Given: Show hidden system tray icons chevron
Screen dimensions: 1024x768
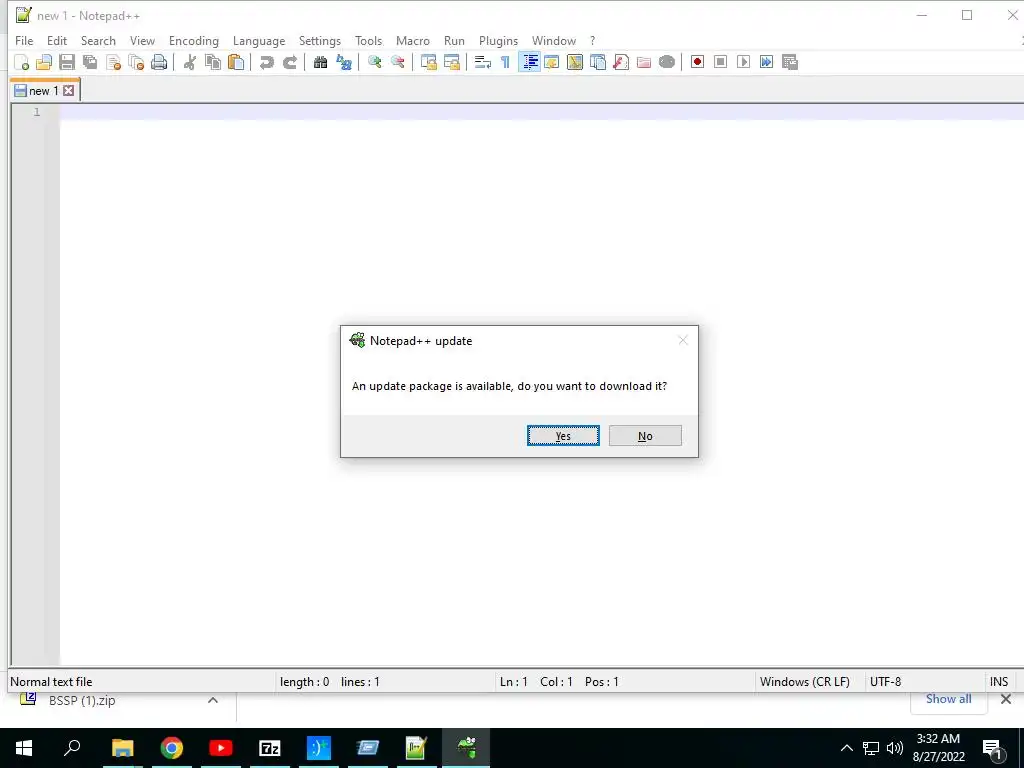Looking at the screenshot, I should (846, 748).
